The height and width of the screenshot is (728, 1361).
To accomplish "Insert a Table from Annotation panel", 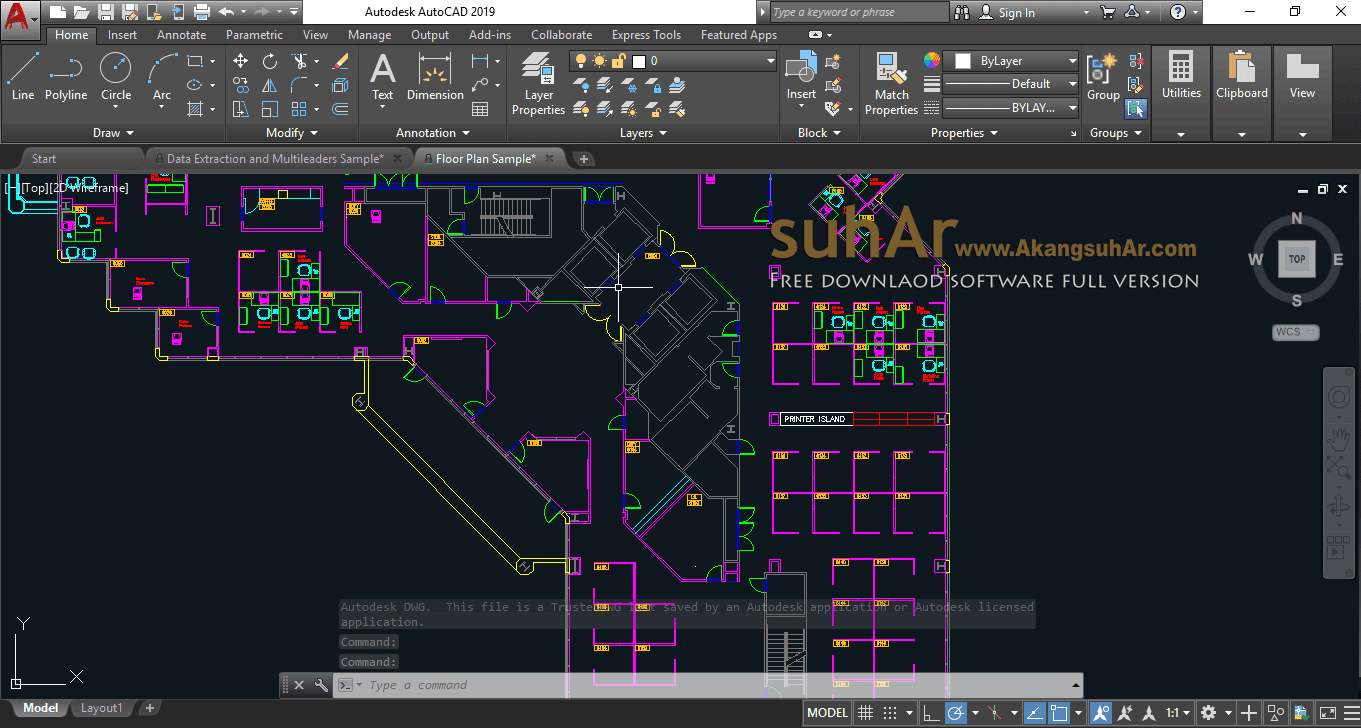I will (480, 109).
